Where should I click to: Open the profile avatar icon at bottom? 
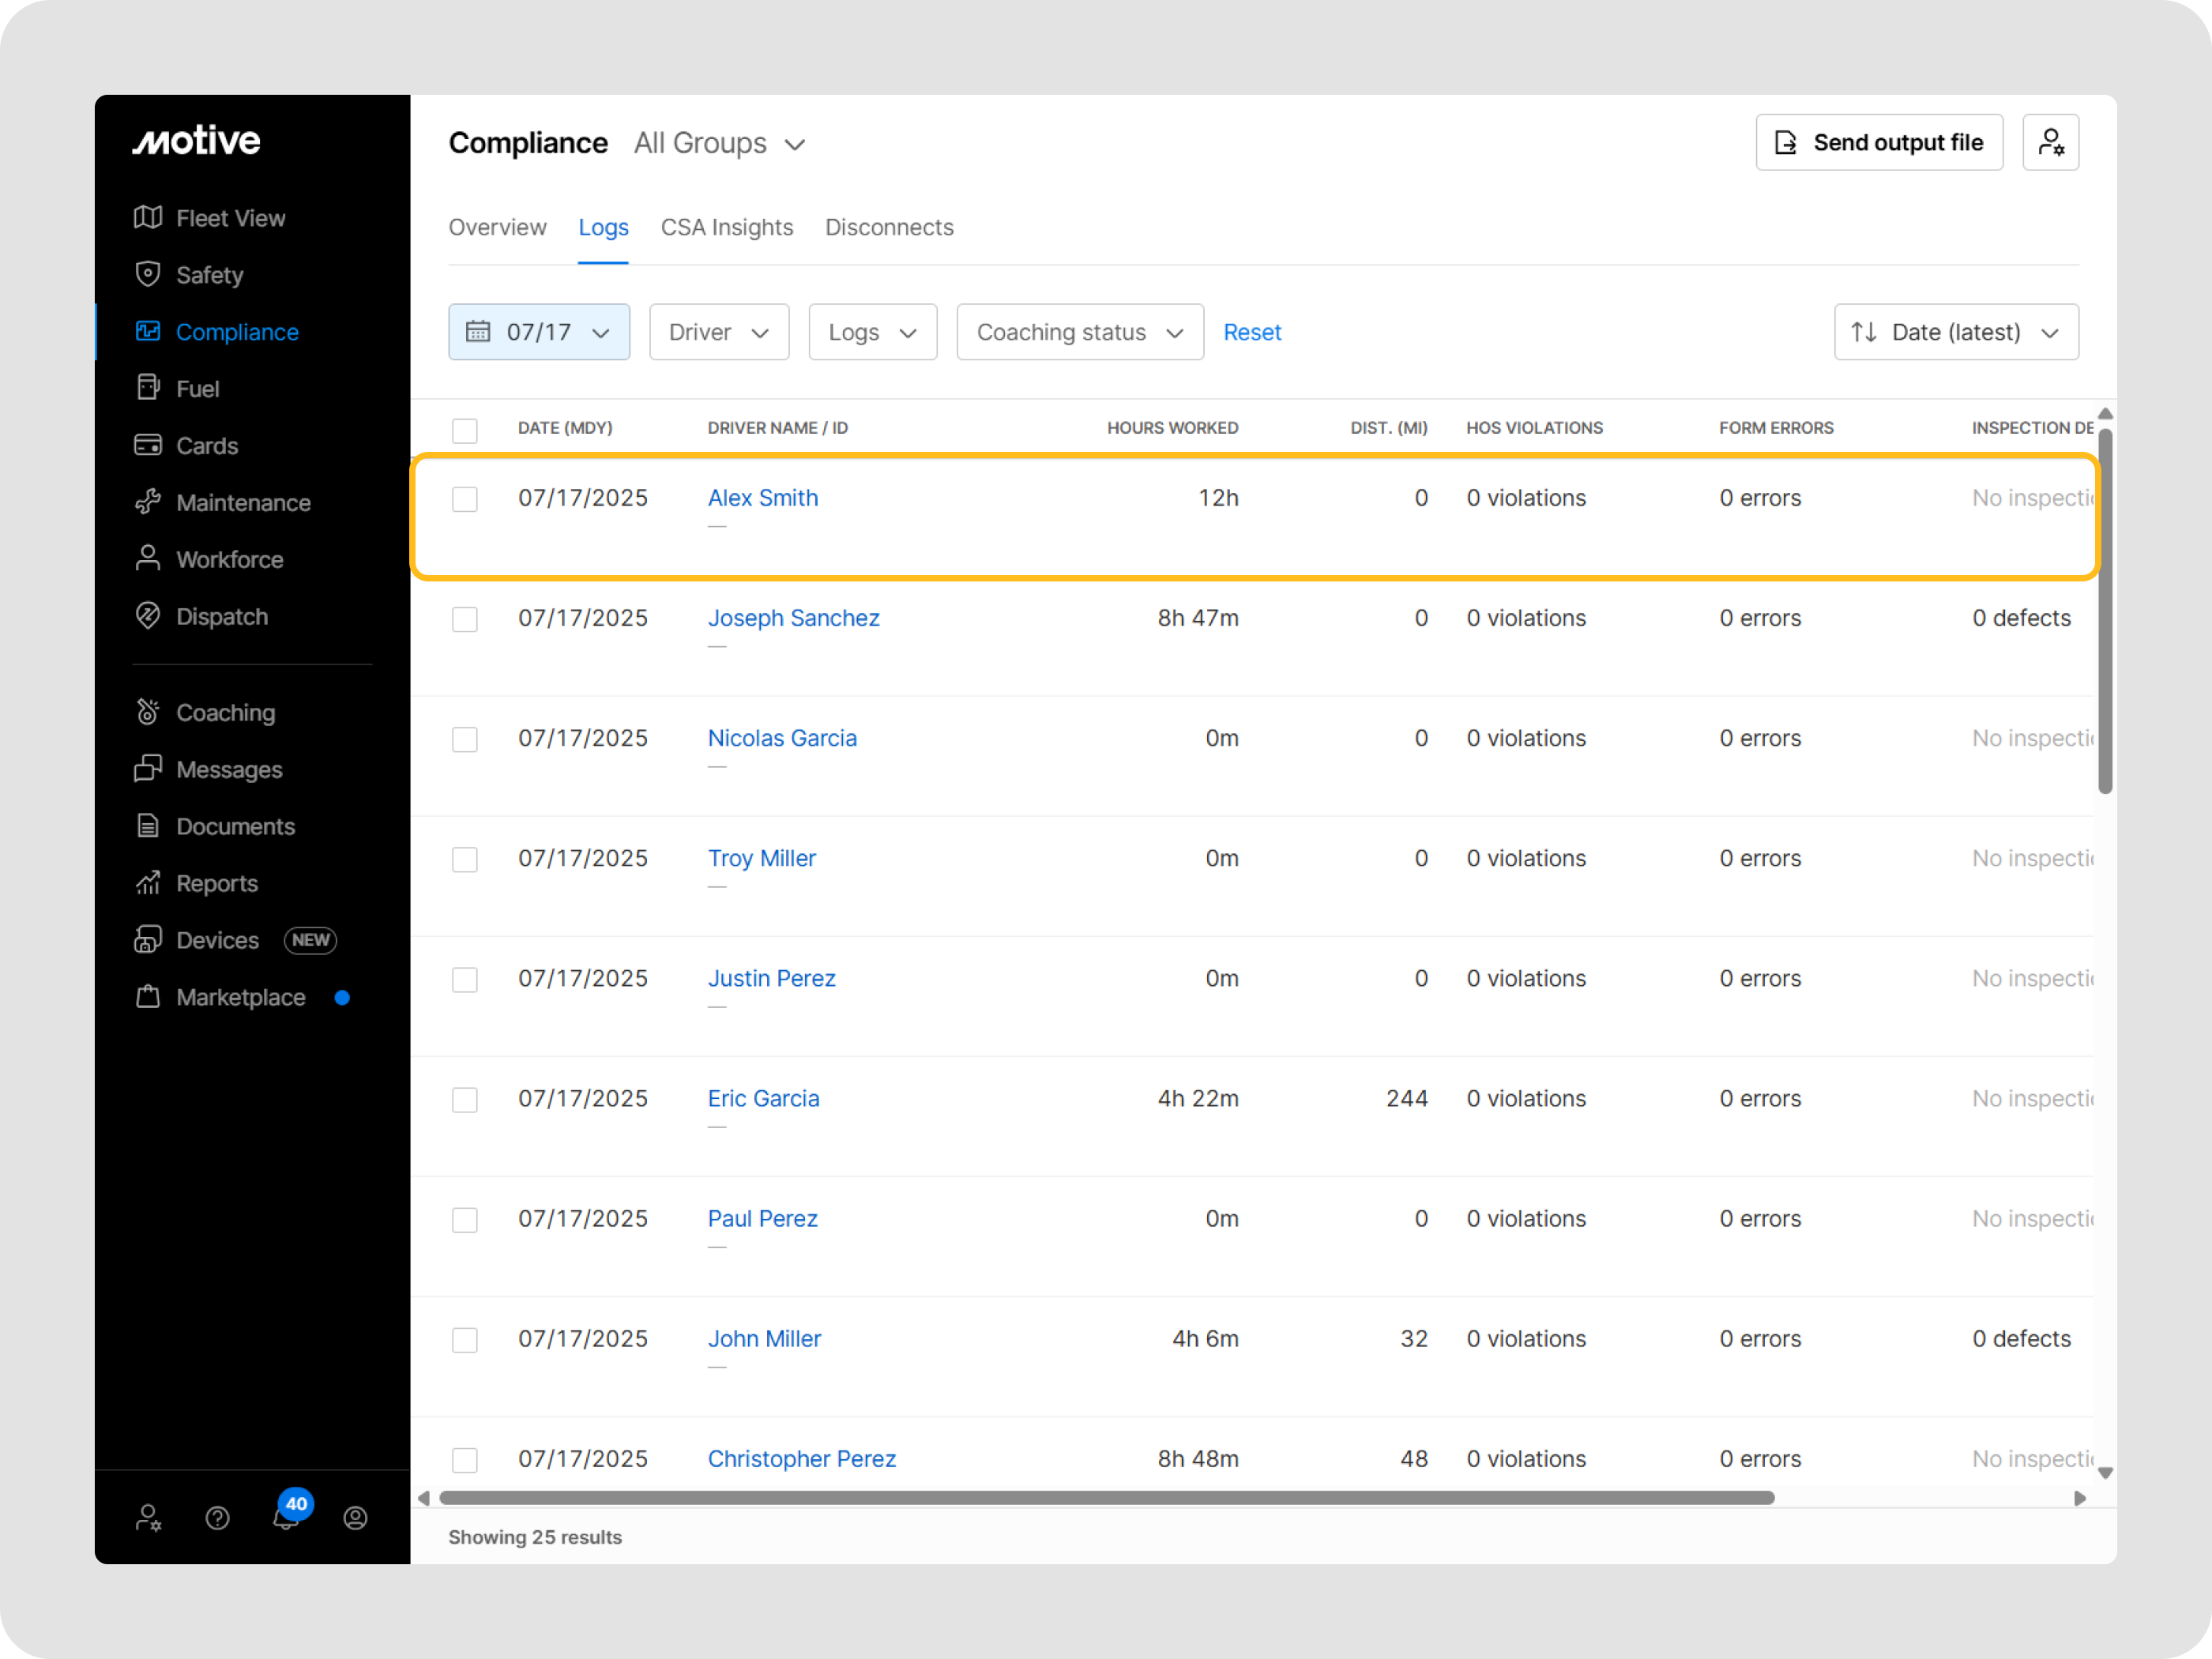[x=355, y=1518]
